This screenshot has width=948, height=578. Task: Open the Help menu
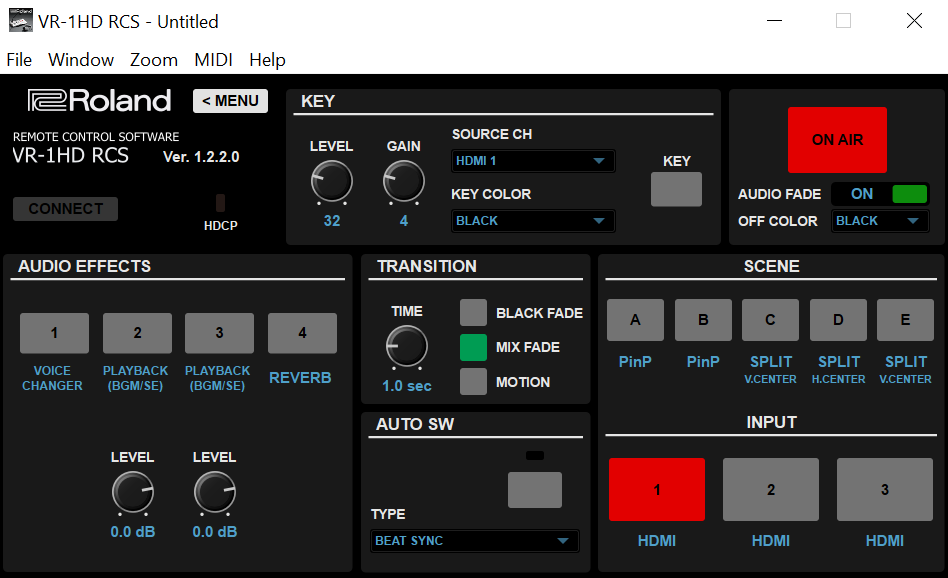[267, 60]
